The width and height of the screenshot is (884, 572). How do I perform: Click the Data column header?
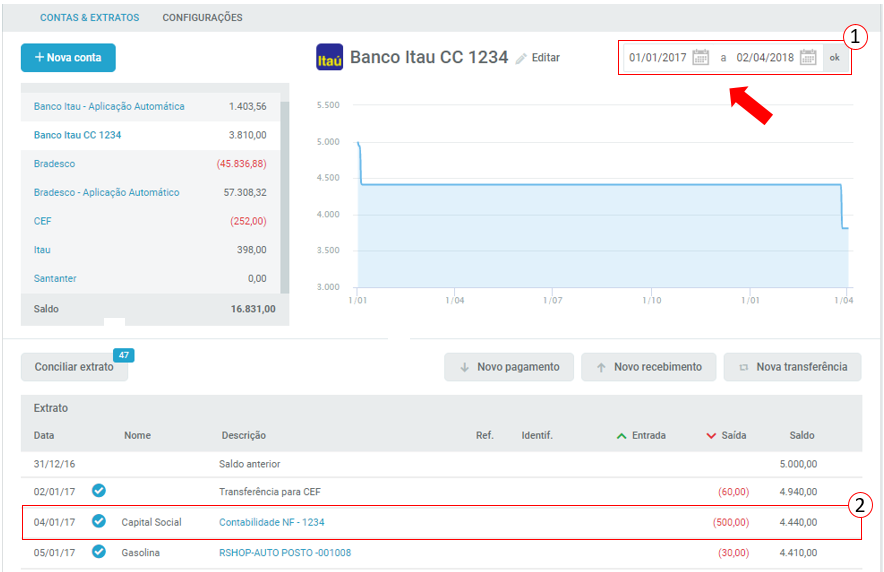(44, 436)
